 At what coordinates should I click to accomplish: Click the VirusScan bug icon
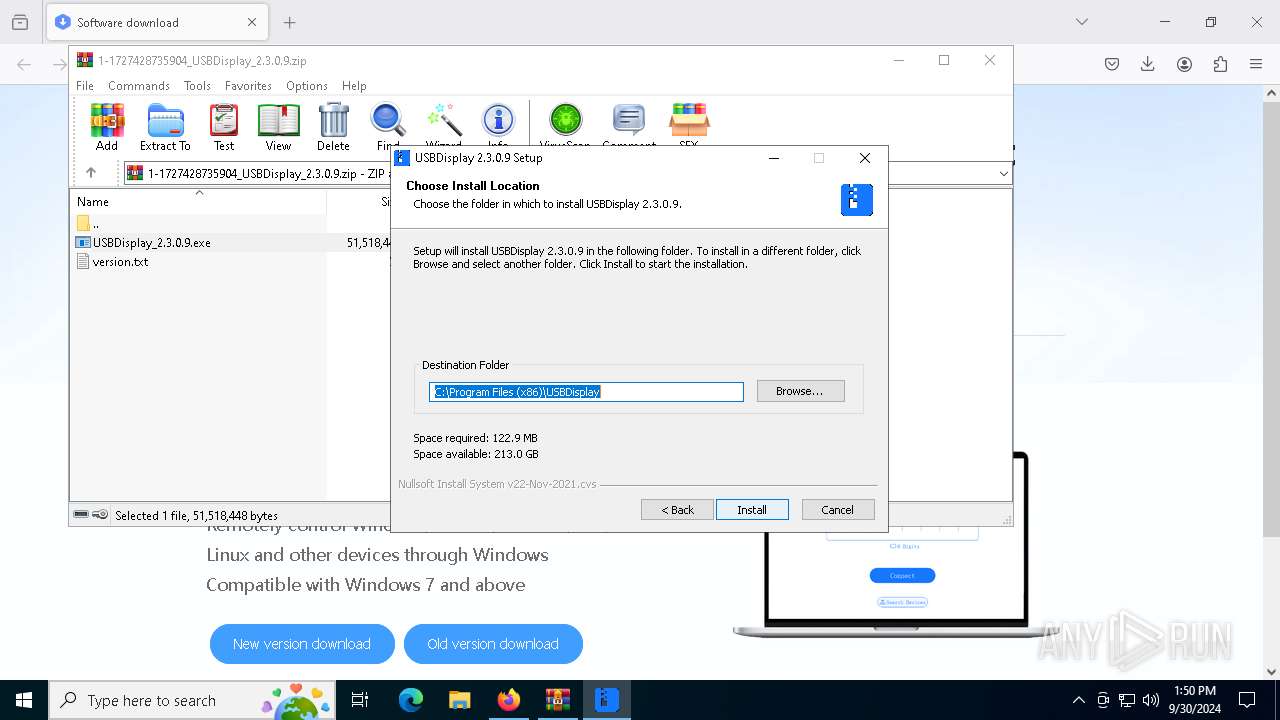(x=565, y=127)
